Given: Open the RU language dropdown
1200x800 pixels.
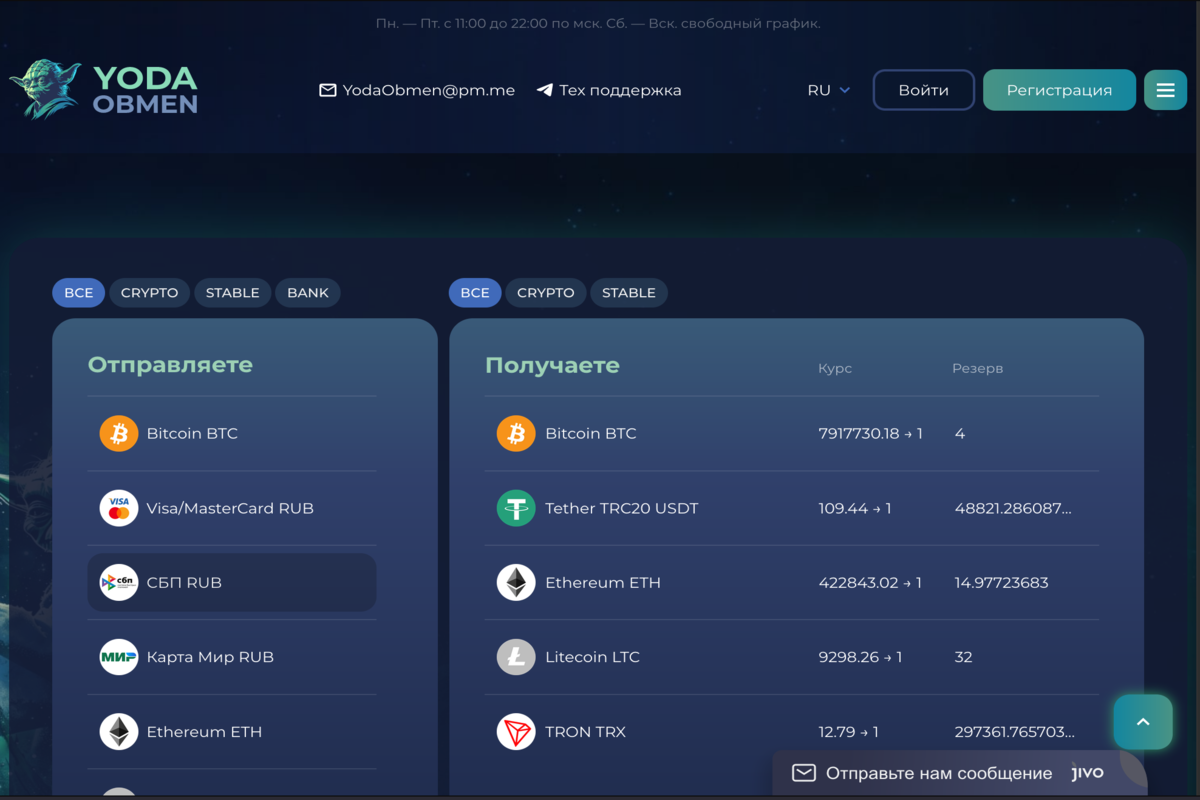Looking at the screenshot, I should (828, 90).
